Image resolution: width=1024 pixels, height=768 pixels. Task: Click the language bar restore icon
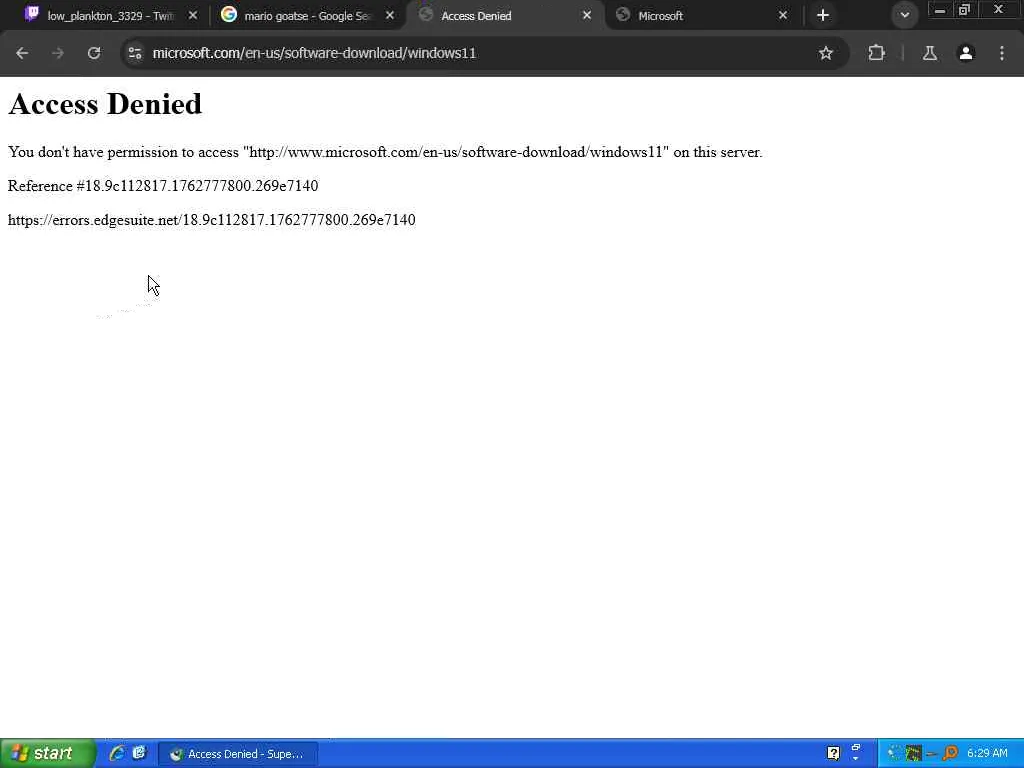[856, 748]
